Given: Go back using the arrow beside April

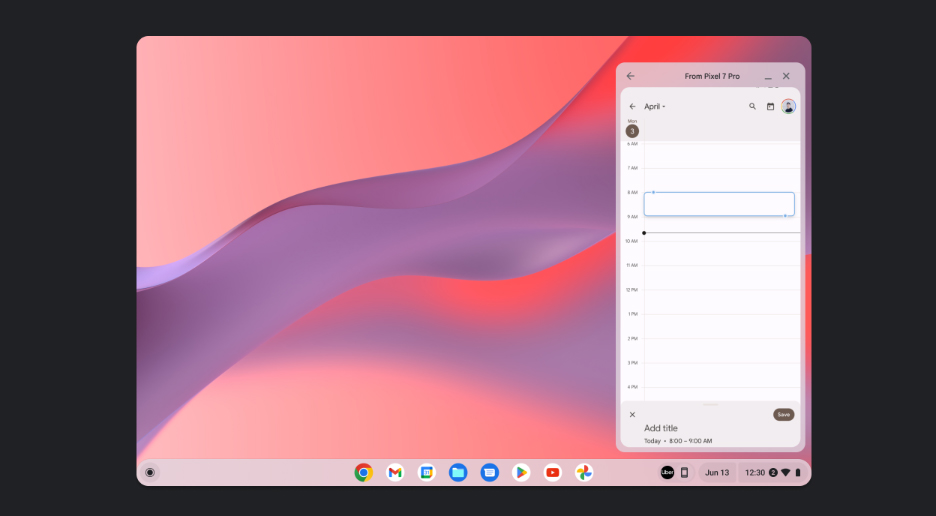Looking at the screenshot, I should click(x=632, y=106).
